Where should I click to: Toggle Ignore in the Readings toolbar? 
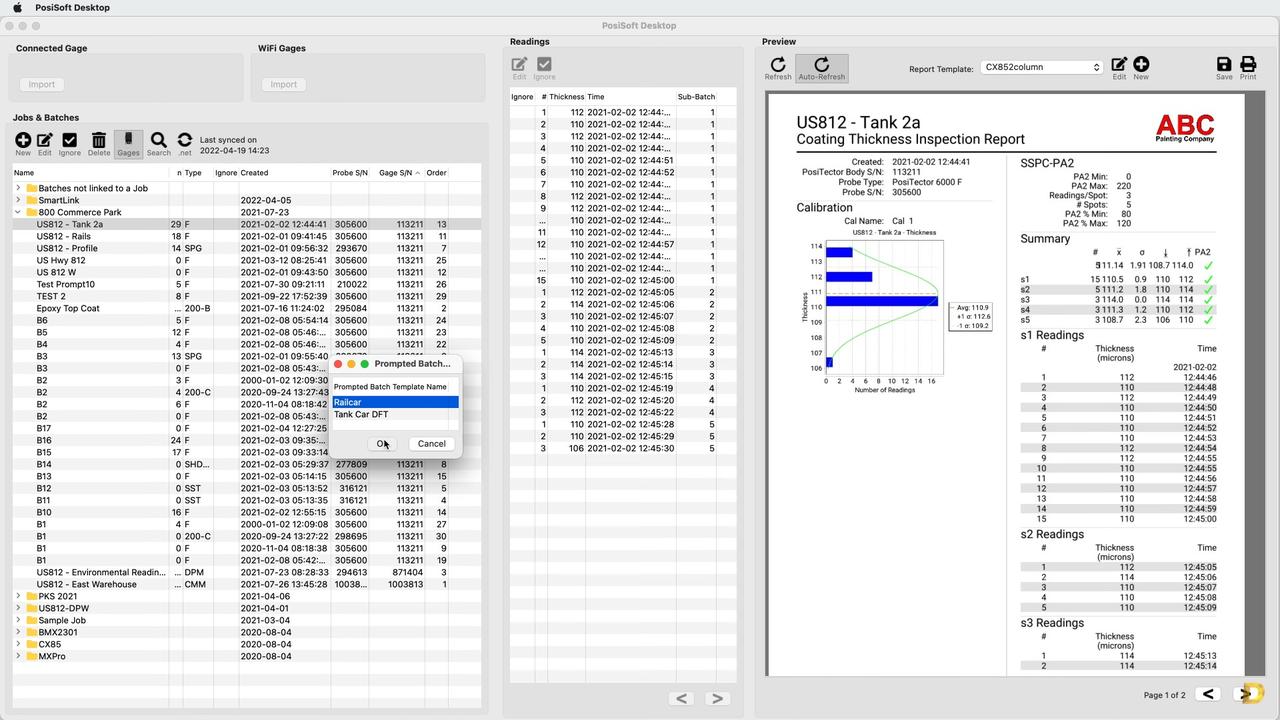pyautogui.click(x=544, y=68)
